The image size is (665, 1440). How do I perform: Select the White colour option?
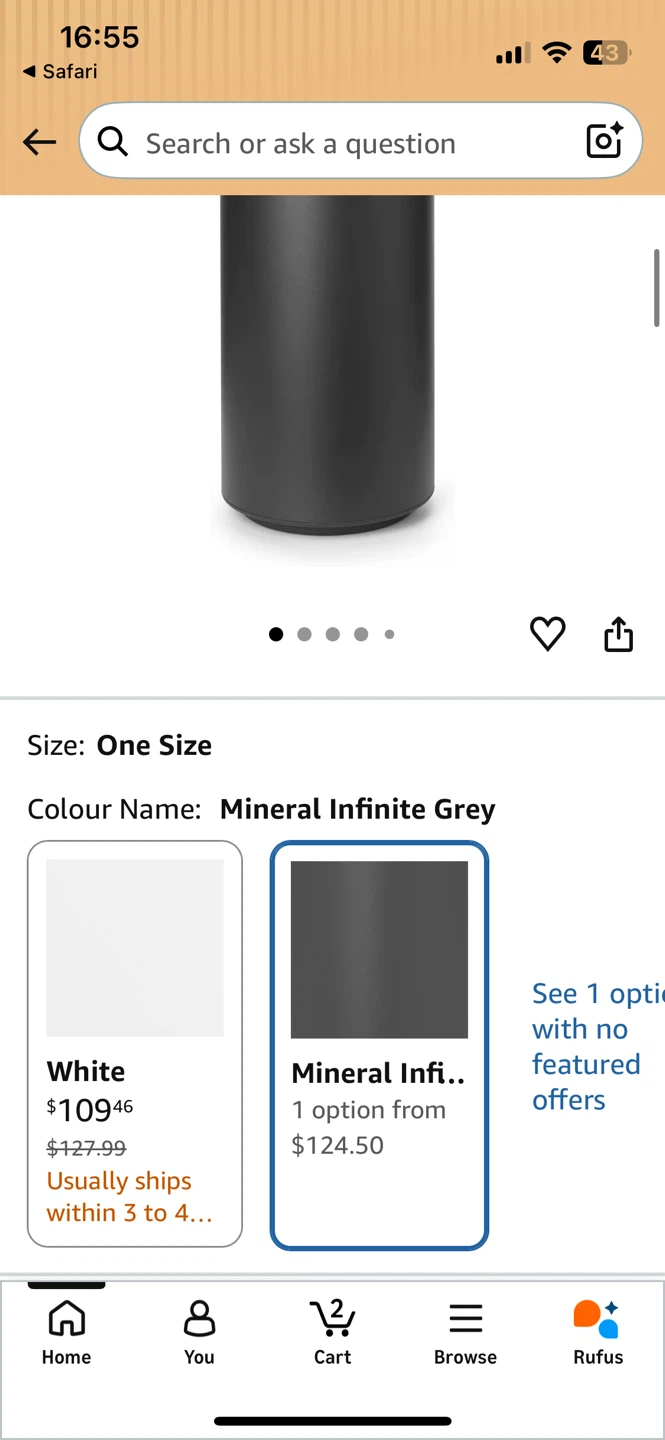click(x=135, y=1044)
